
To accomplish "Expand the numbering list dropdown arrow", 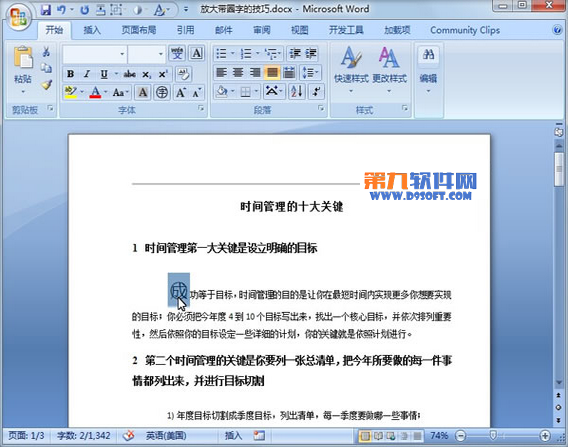I will tap(258, 54).
